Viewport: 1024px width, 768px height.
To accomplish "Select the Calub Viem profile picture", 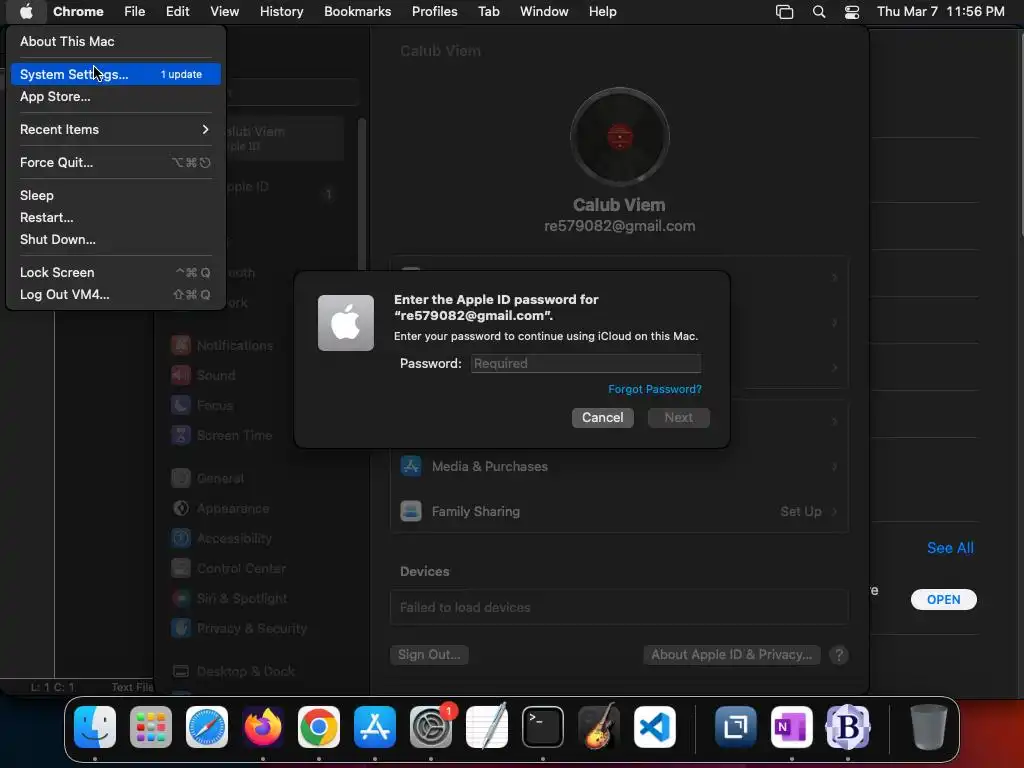I will [619, 137].
